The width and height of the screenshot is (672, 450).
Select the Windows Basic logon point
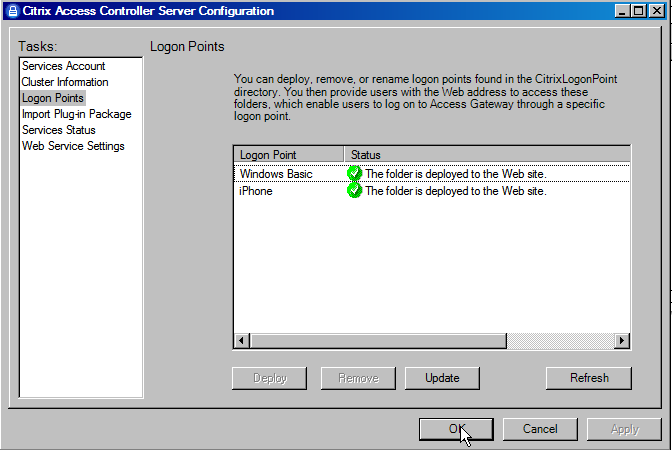tap(432, 174)
